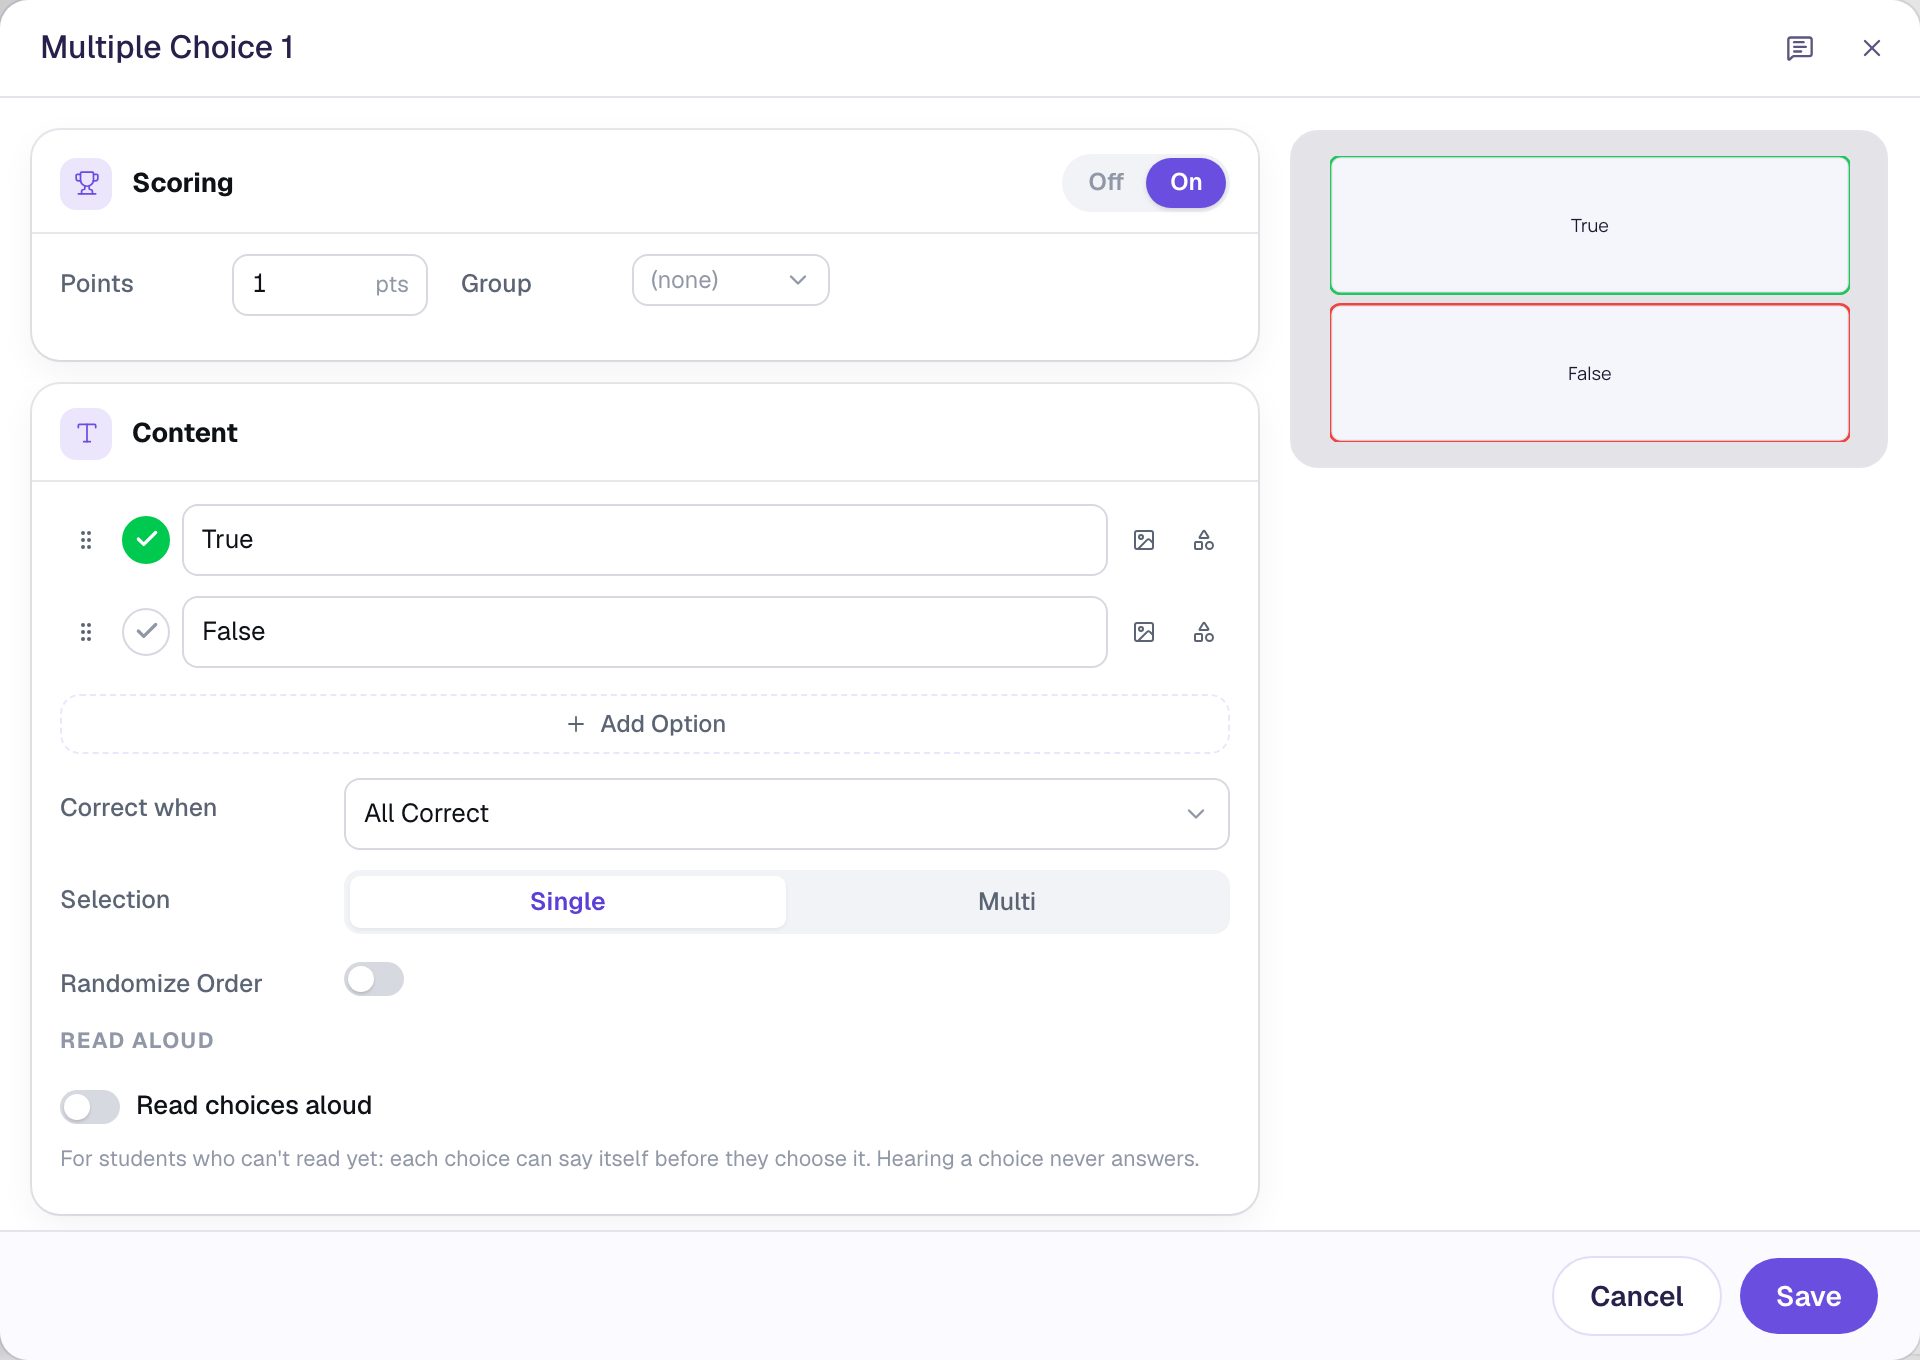Click the READ ALOUD section heading
Image resolution: width=1920 pixels, height=1360 pixels.
pos(137,1040)
